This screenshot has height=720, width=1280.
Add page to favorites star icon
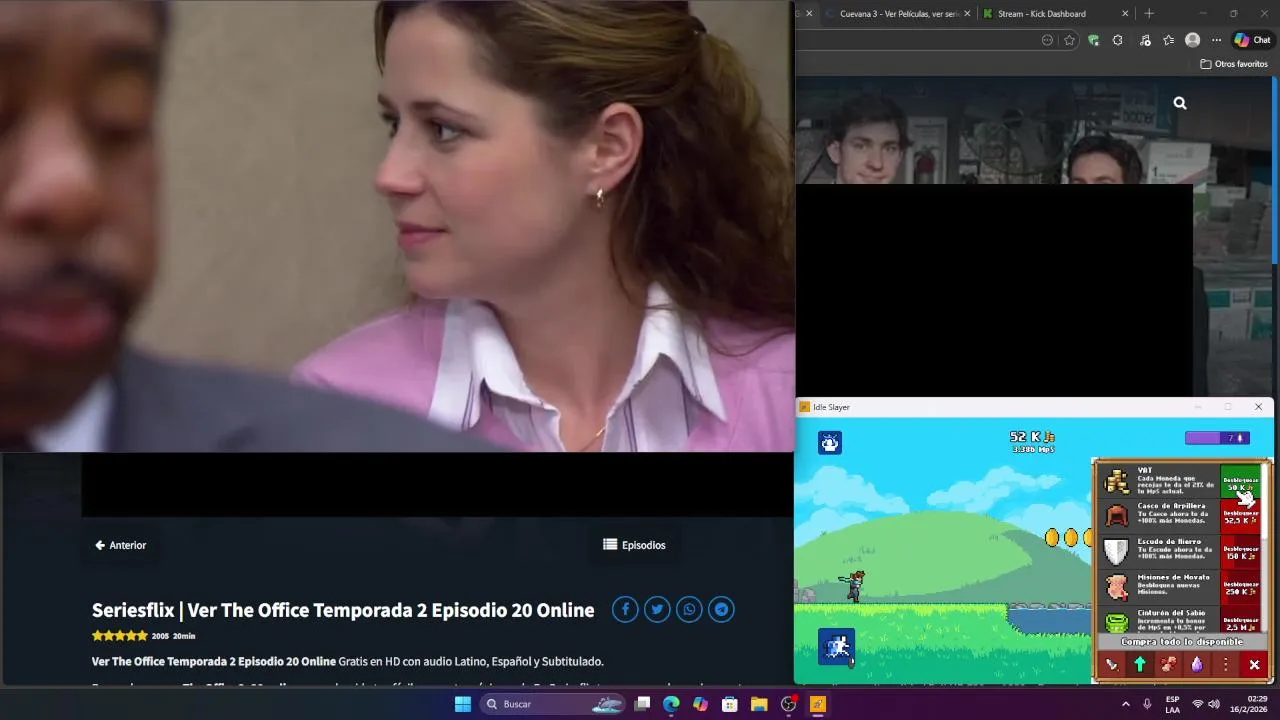point(1069,40)
